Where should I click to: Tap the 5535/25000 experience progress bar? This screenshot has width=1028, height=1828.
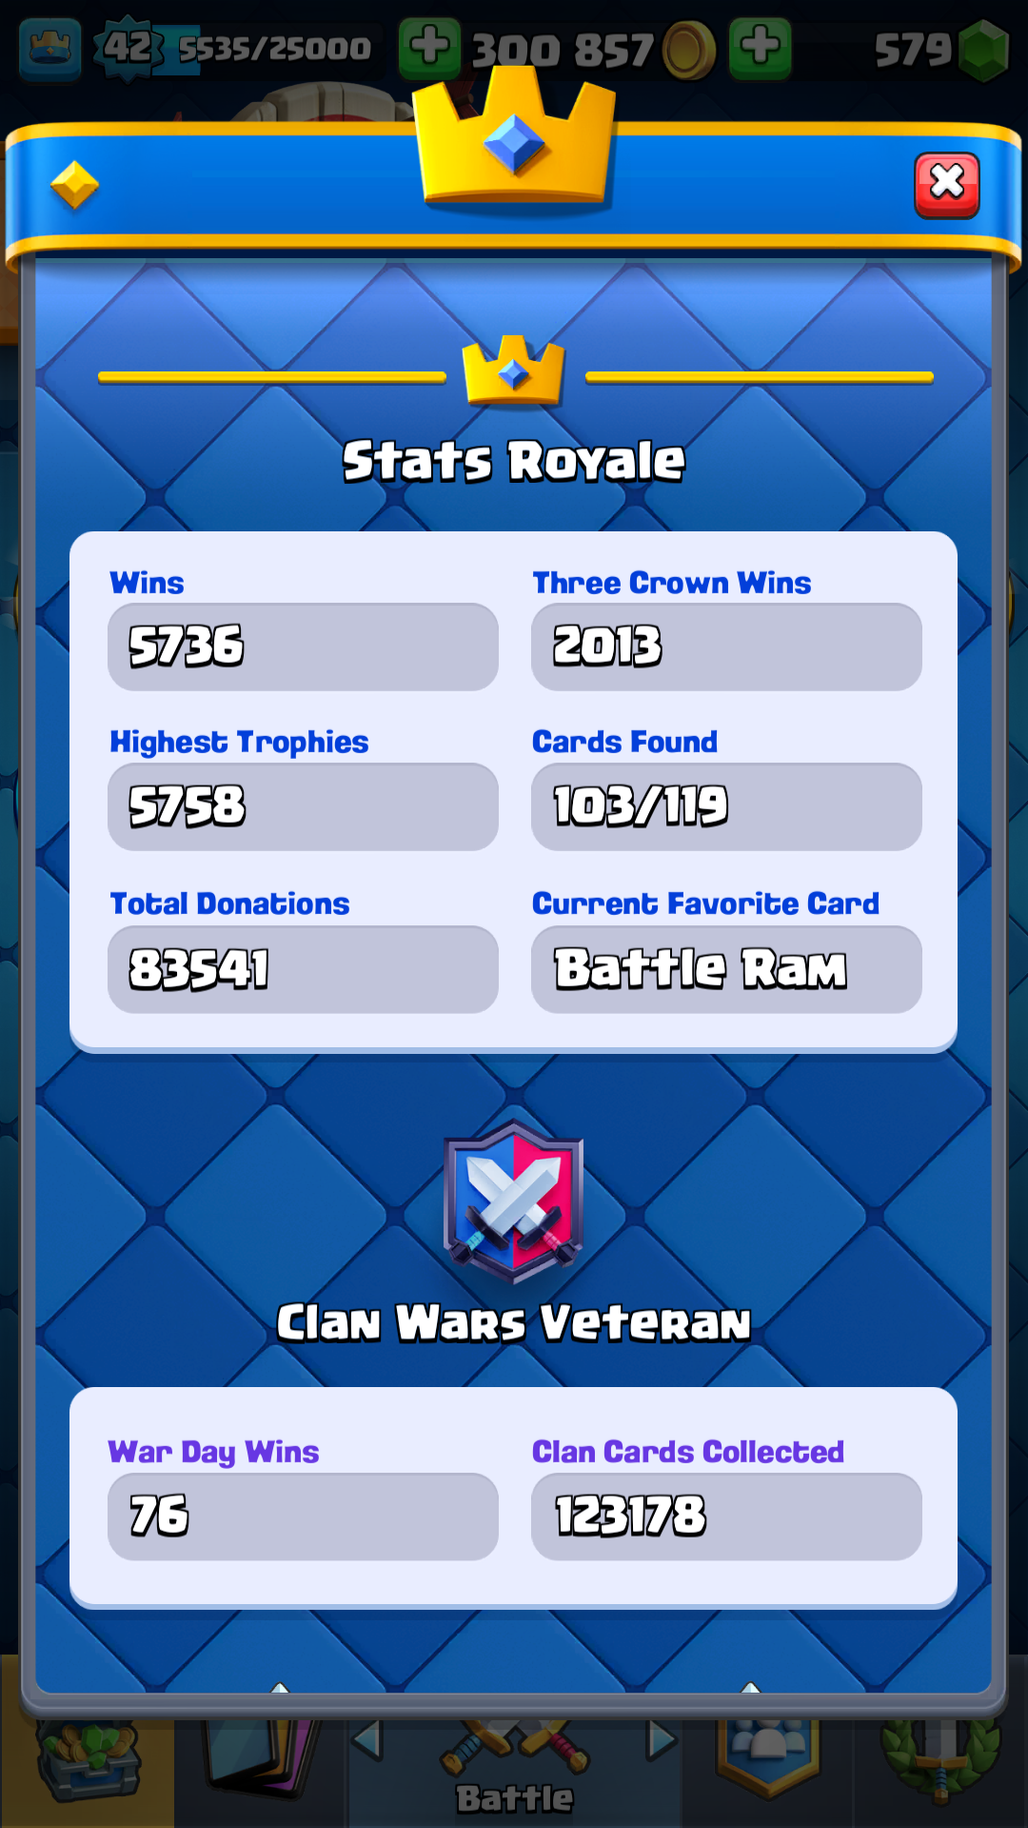coord(273,48)
